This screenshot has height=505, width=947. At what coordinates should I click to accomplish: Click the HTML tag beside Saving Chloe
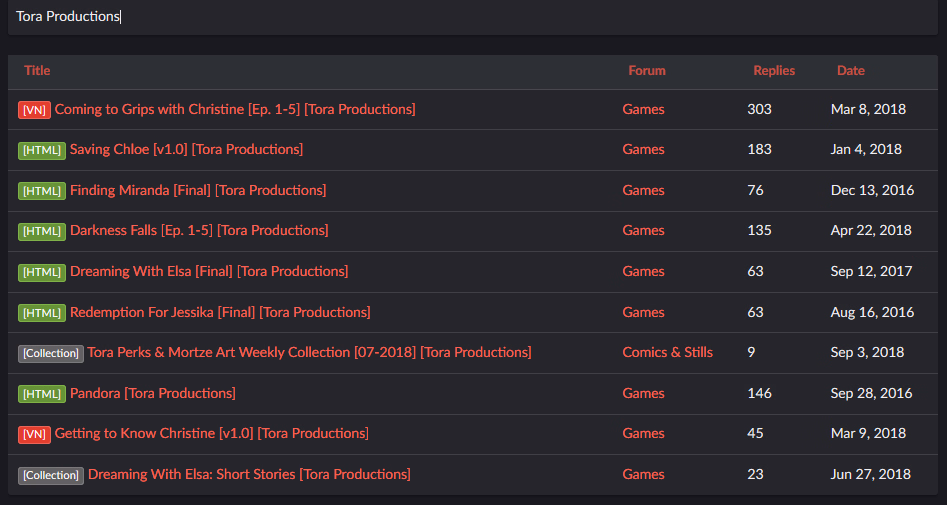point(42,150)
